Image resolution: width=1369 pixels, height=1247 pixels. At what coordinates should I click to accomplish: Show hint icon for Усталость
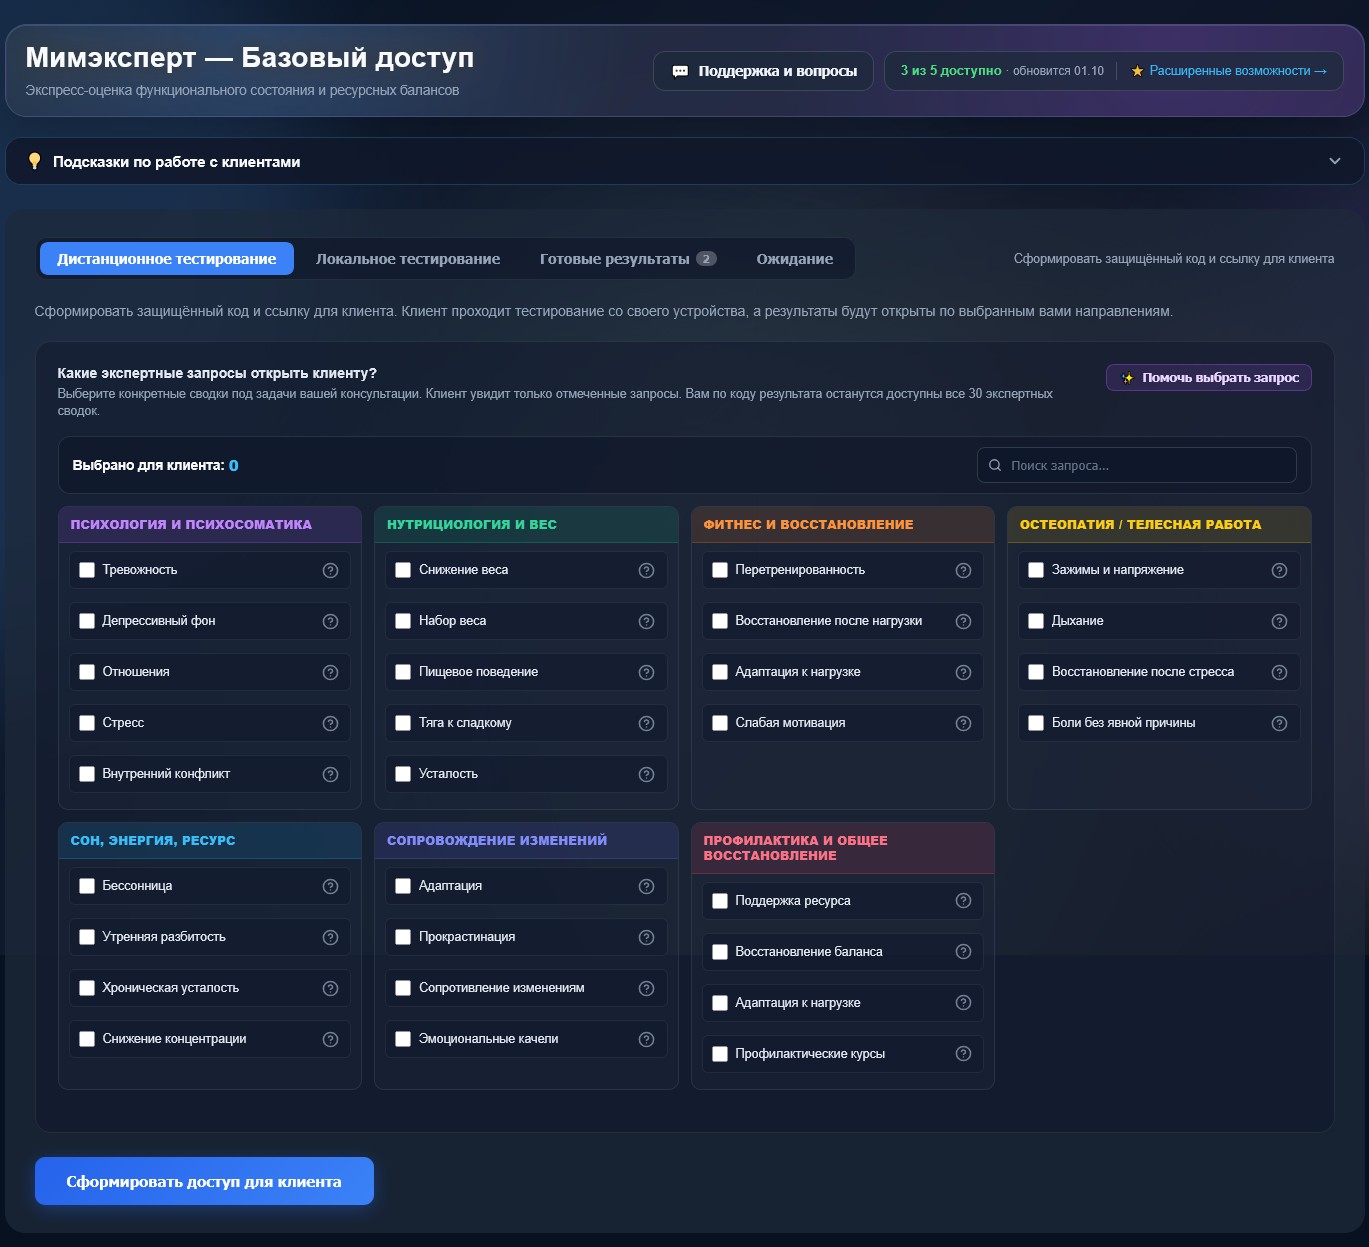pos(646,774)
